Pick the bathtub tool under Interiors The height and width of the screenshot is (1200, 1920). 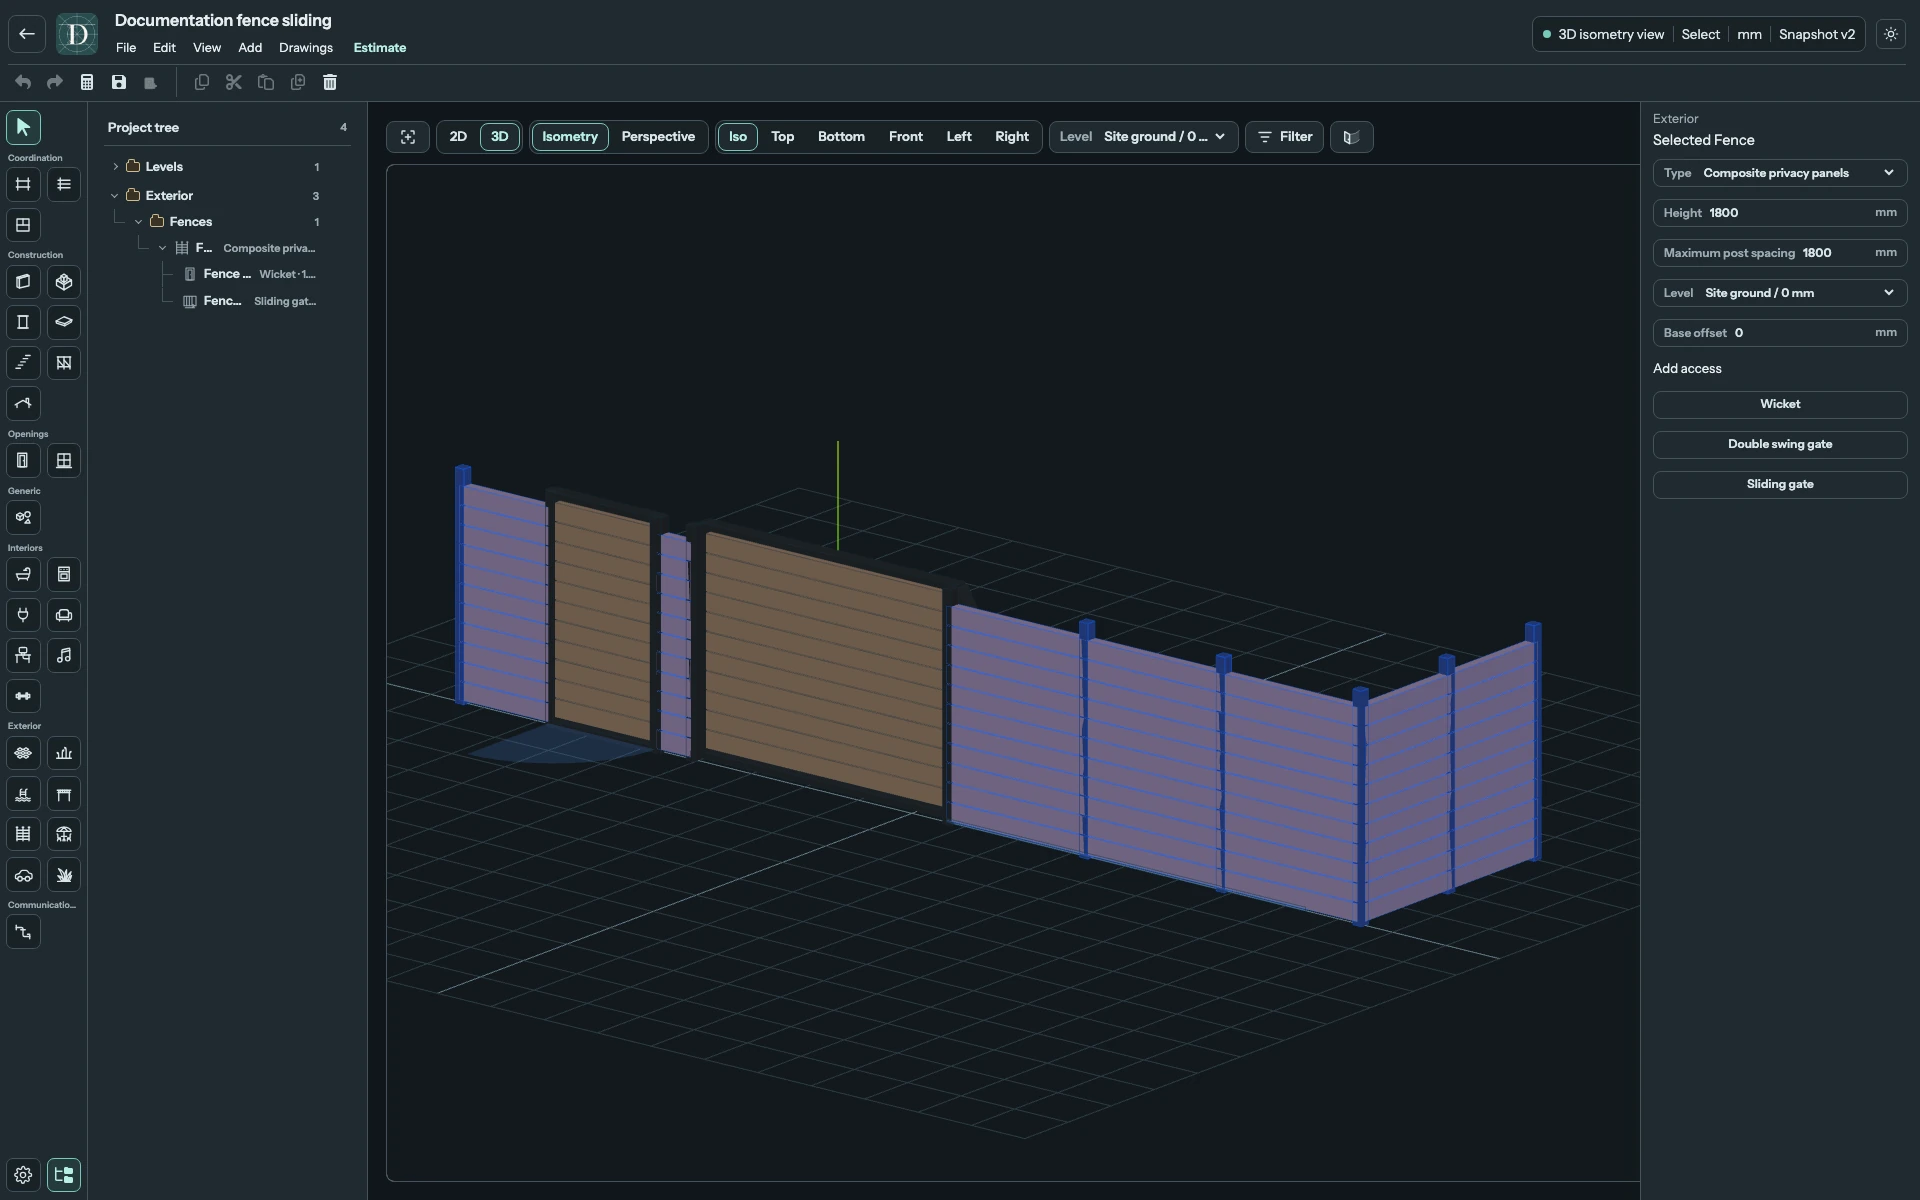coord(23,575)
